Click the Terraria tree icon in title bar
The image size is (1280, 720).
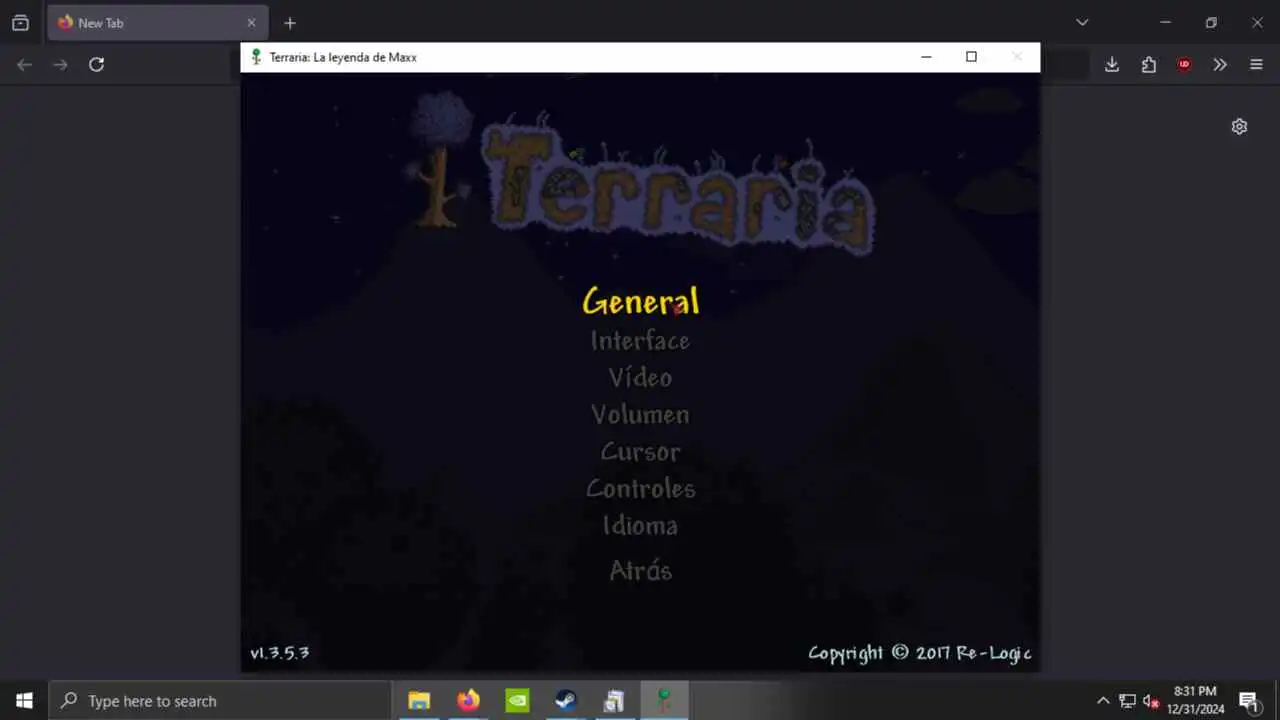point(256,57)
